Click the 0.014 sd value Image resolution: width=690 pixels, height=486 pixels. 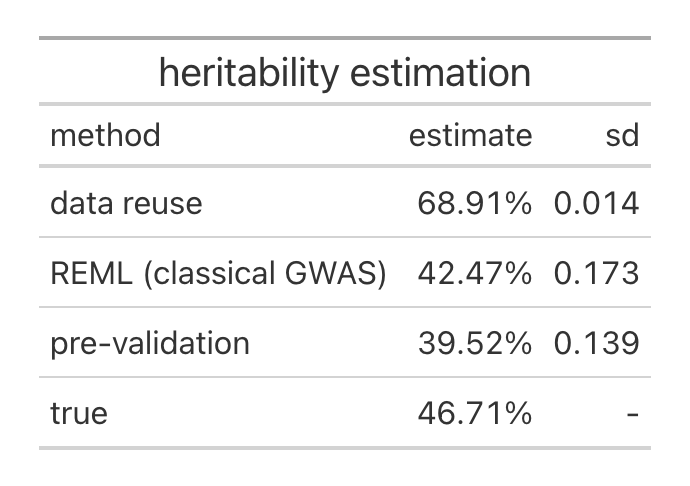[596, 203]
